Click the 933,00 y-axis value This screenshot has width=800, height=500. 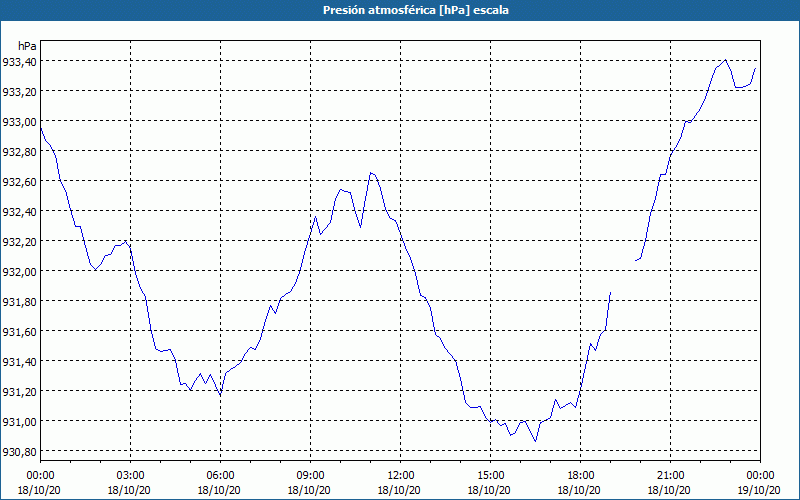pos(19,122)
